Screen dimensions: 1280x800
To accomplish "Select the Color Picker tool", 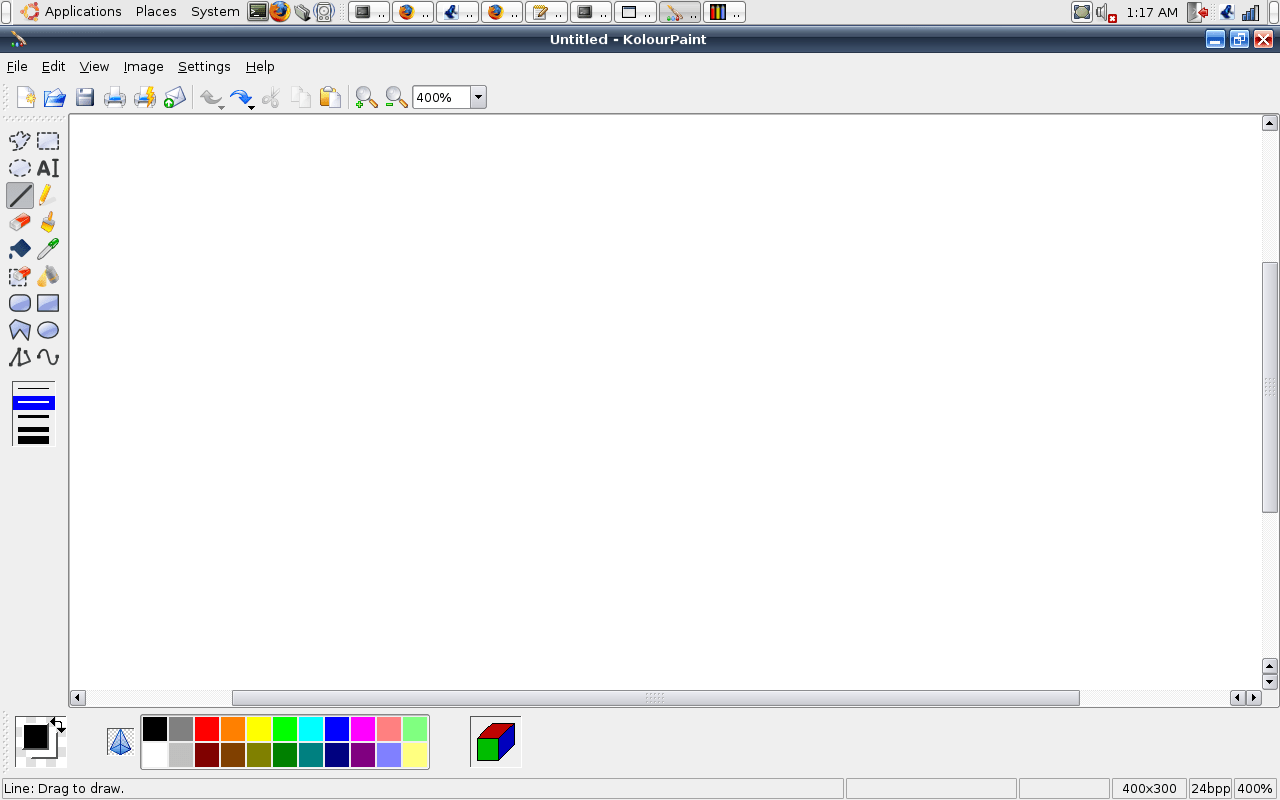I will pyautogui.click(x=47, y=249).
